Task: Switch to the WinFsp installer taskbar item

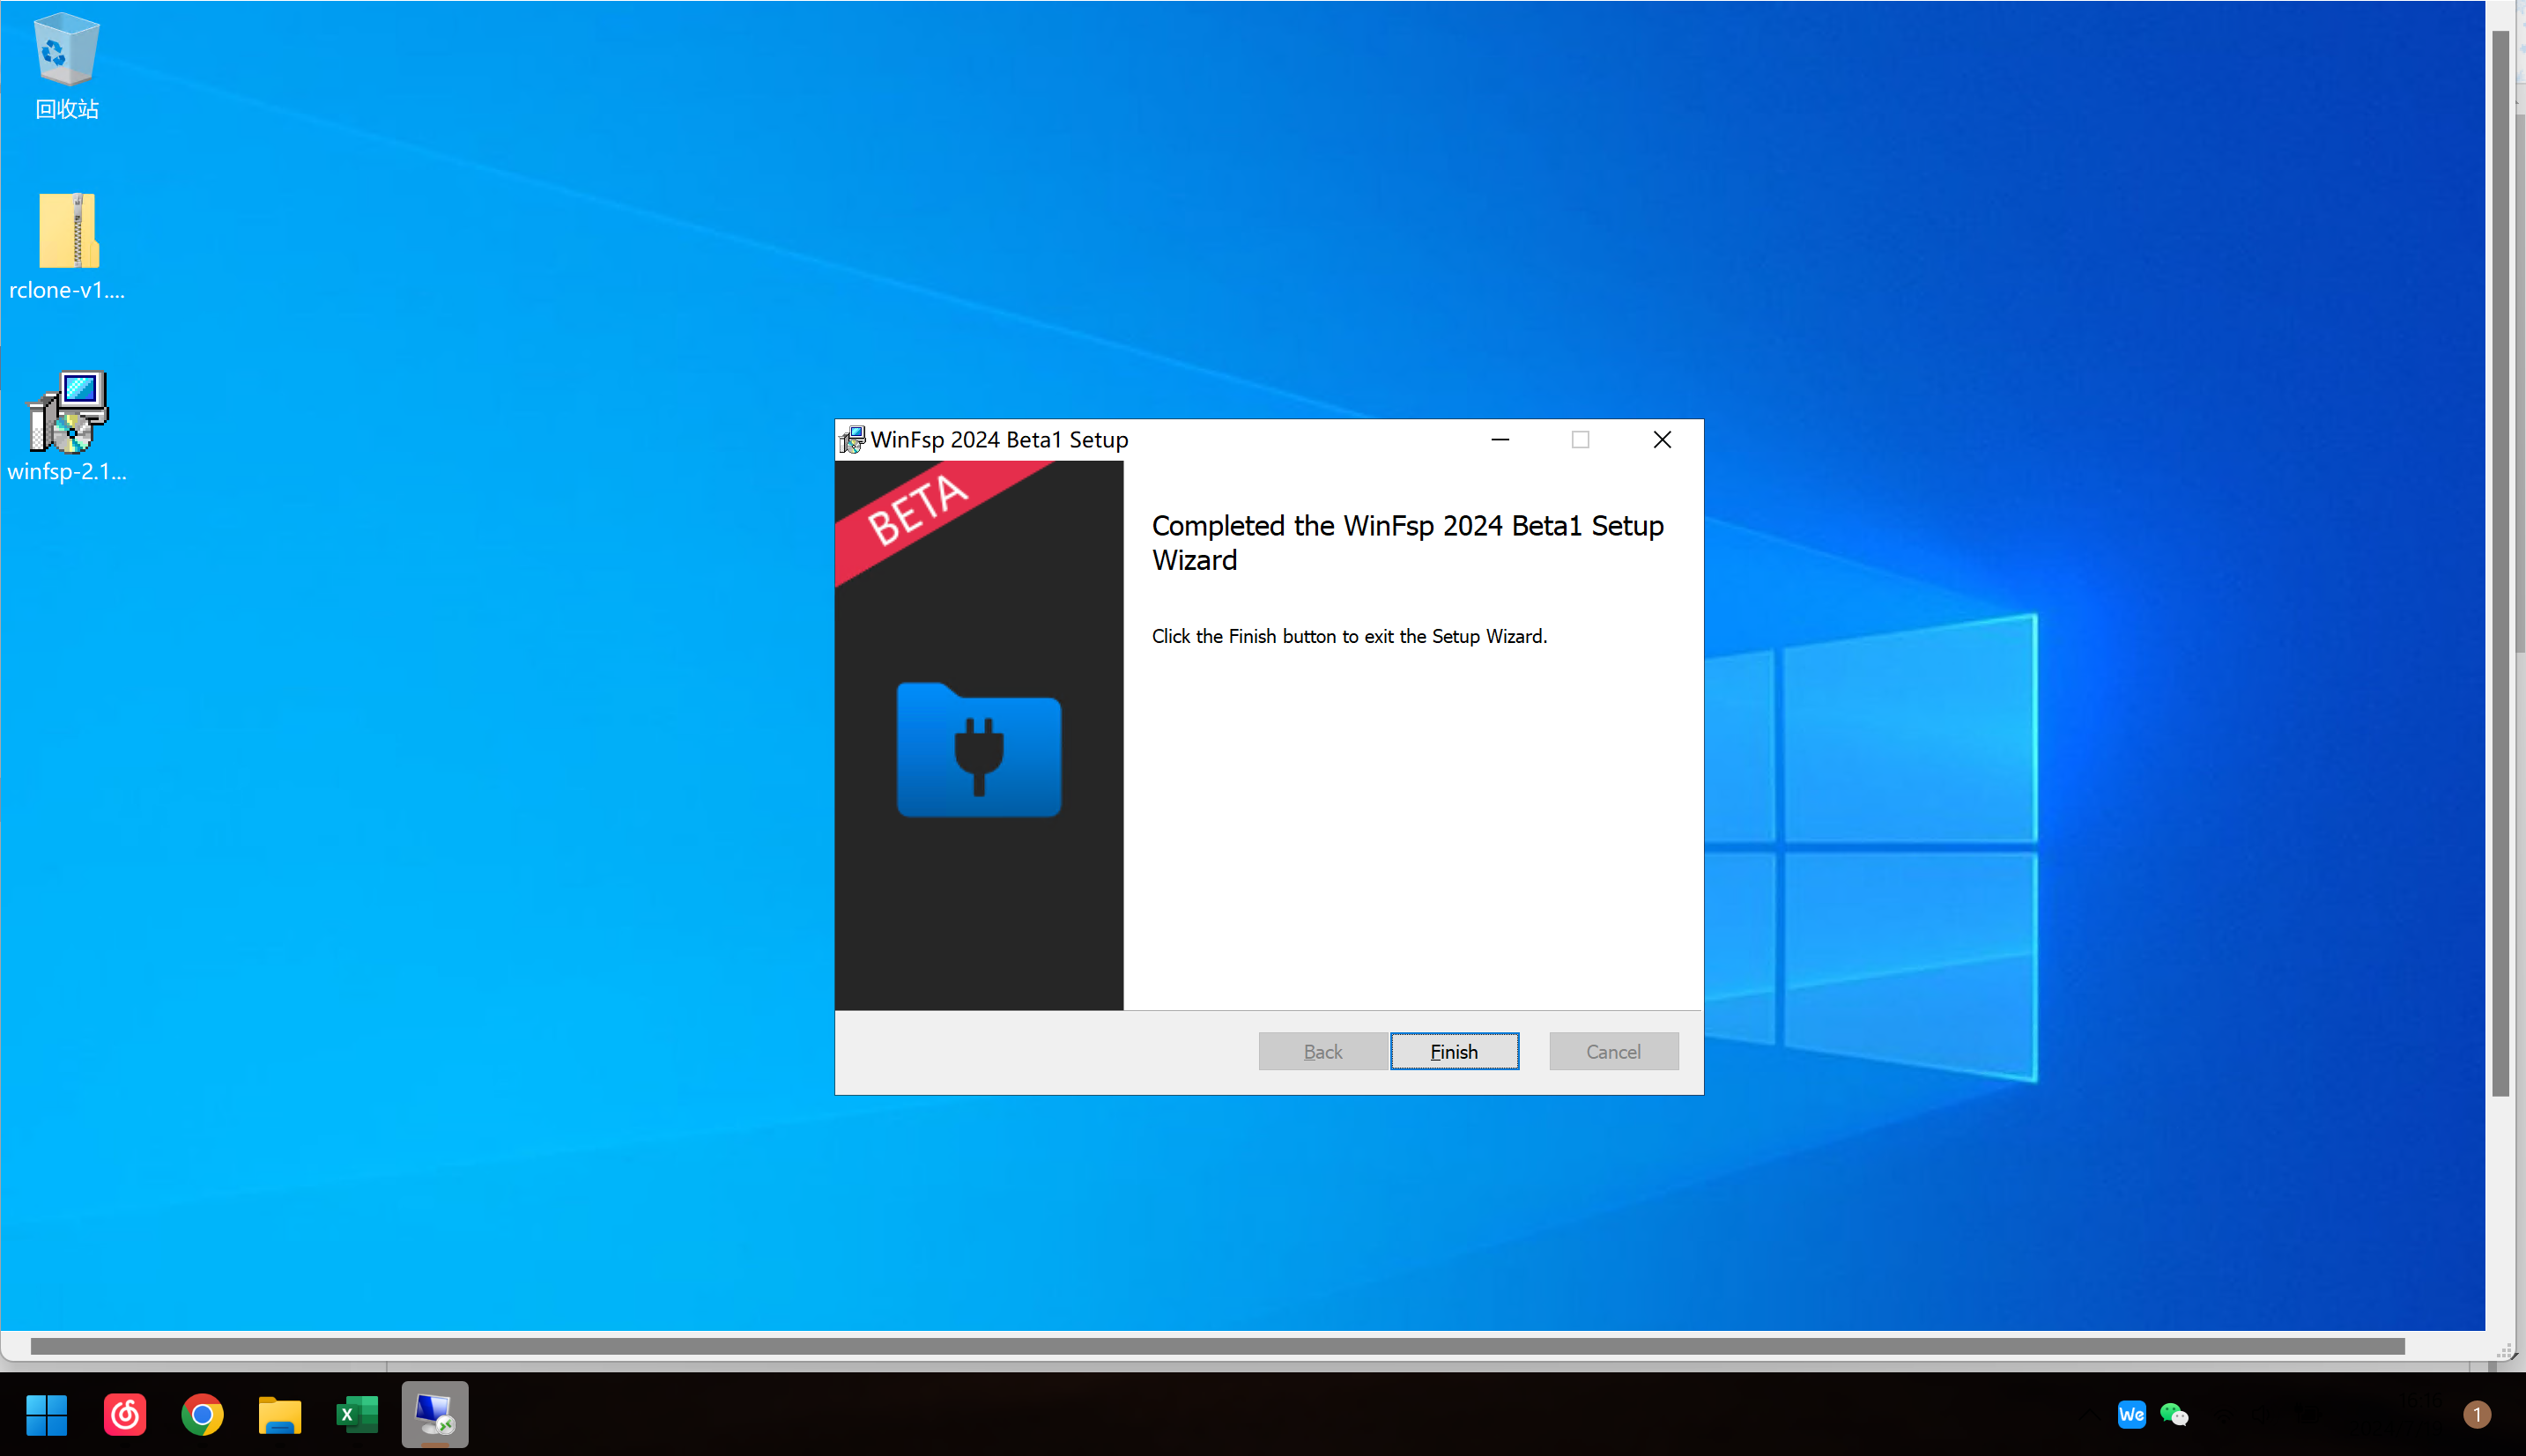Action: pos(435,1414)
